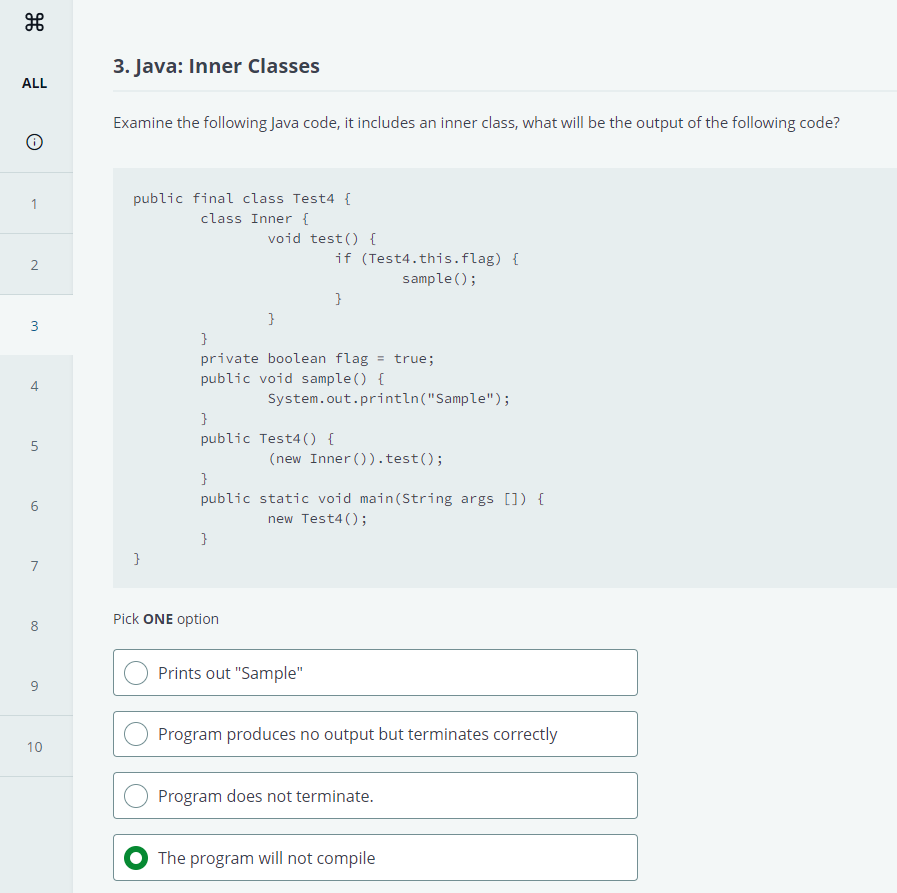Select question 3 in the navigation
The height and width of the screenshot is (893, 897).
35,326
